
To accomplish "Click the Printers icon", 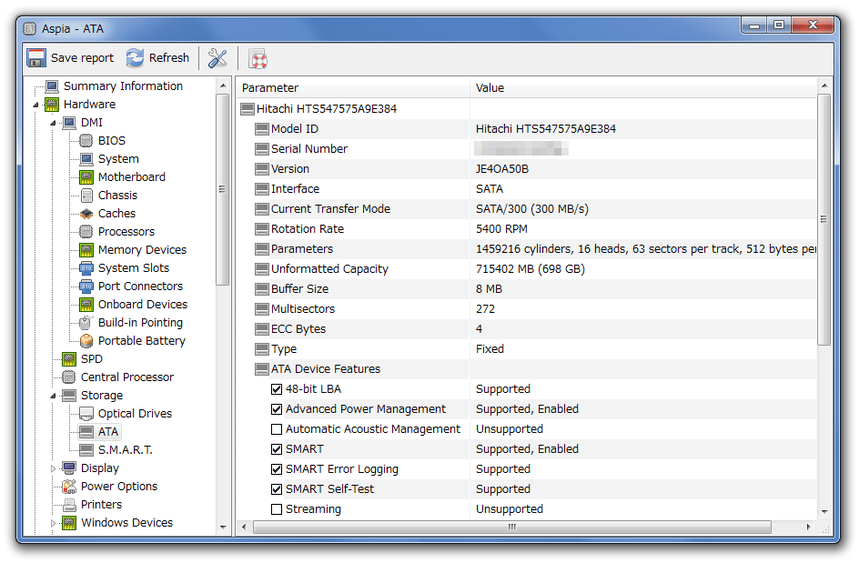I will (69, 504).
